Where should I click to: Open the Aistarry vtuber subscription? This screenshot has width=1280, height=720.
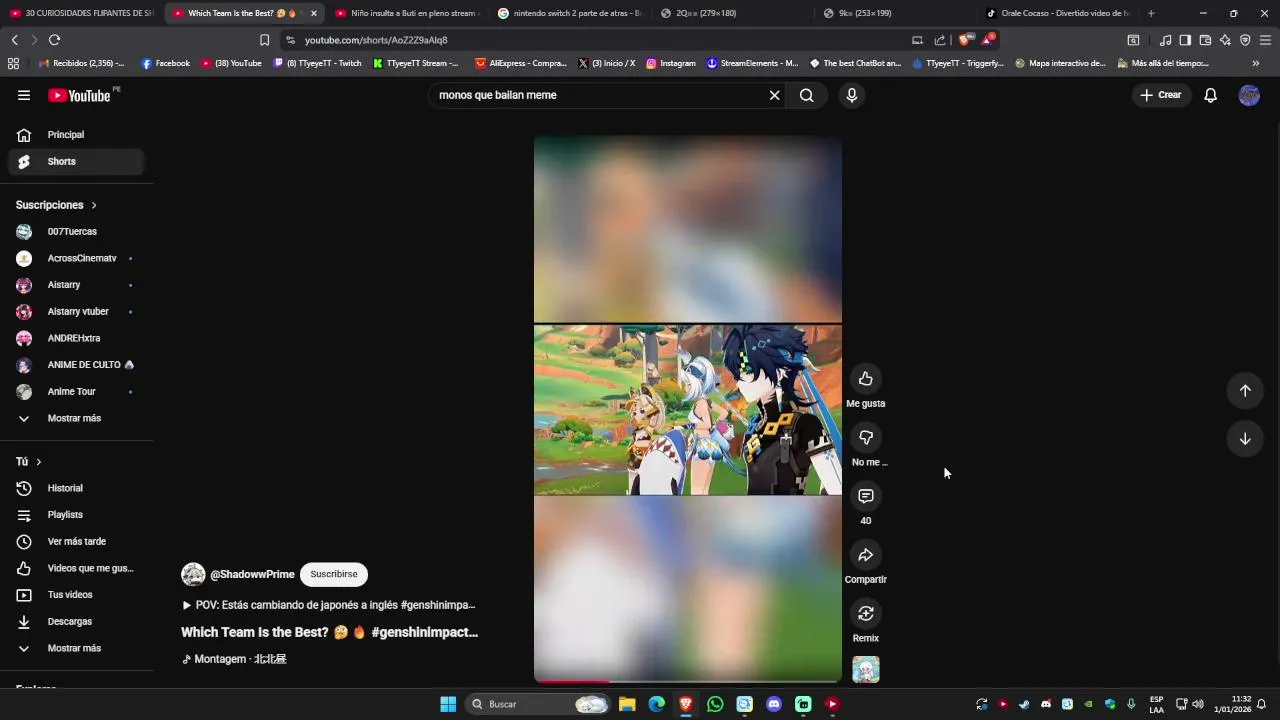[76, 312]
